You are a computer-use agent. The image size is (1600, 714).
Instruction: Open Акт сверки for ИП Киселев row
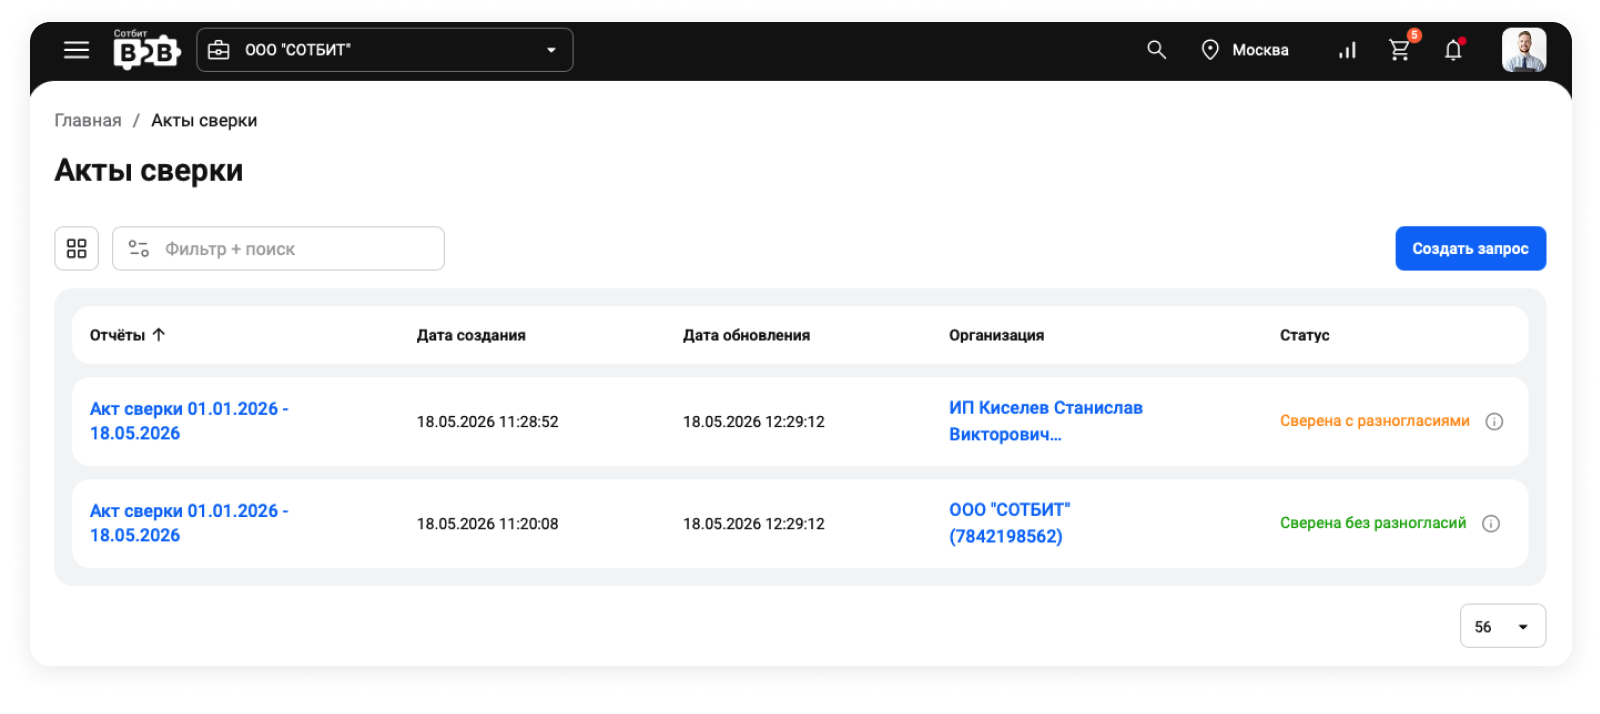189,421
